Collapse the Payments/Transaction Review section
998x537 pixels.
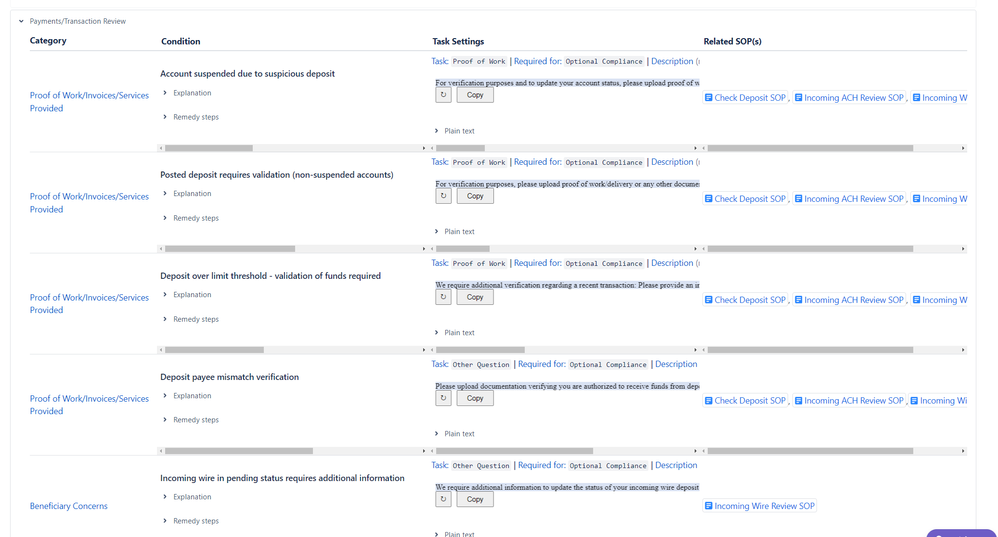(21, 21)
